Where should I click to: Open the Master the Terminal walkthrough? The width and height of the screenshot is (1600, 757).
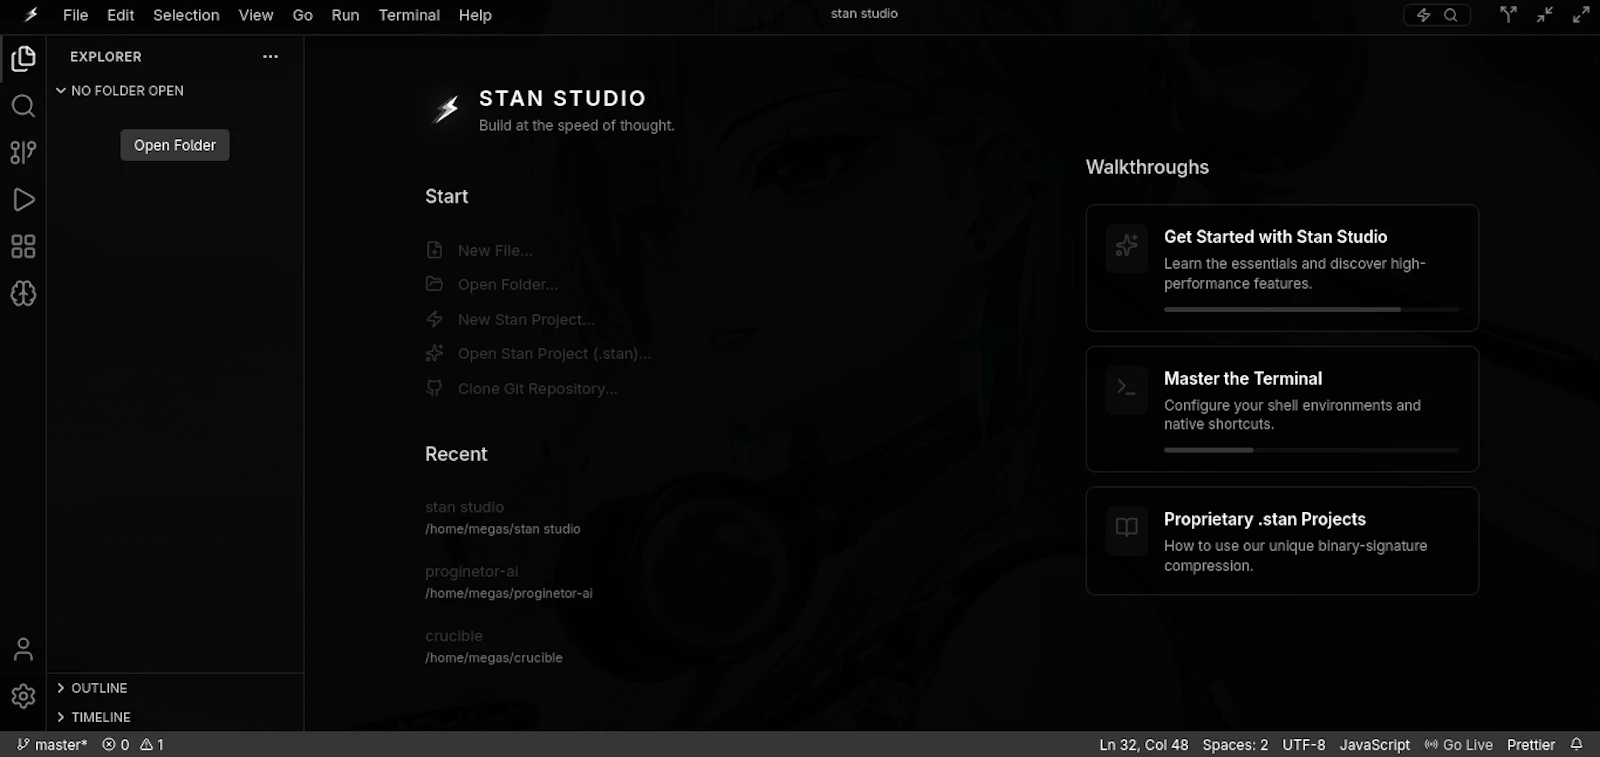(x=1282, y=409)
